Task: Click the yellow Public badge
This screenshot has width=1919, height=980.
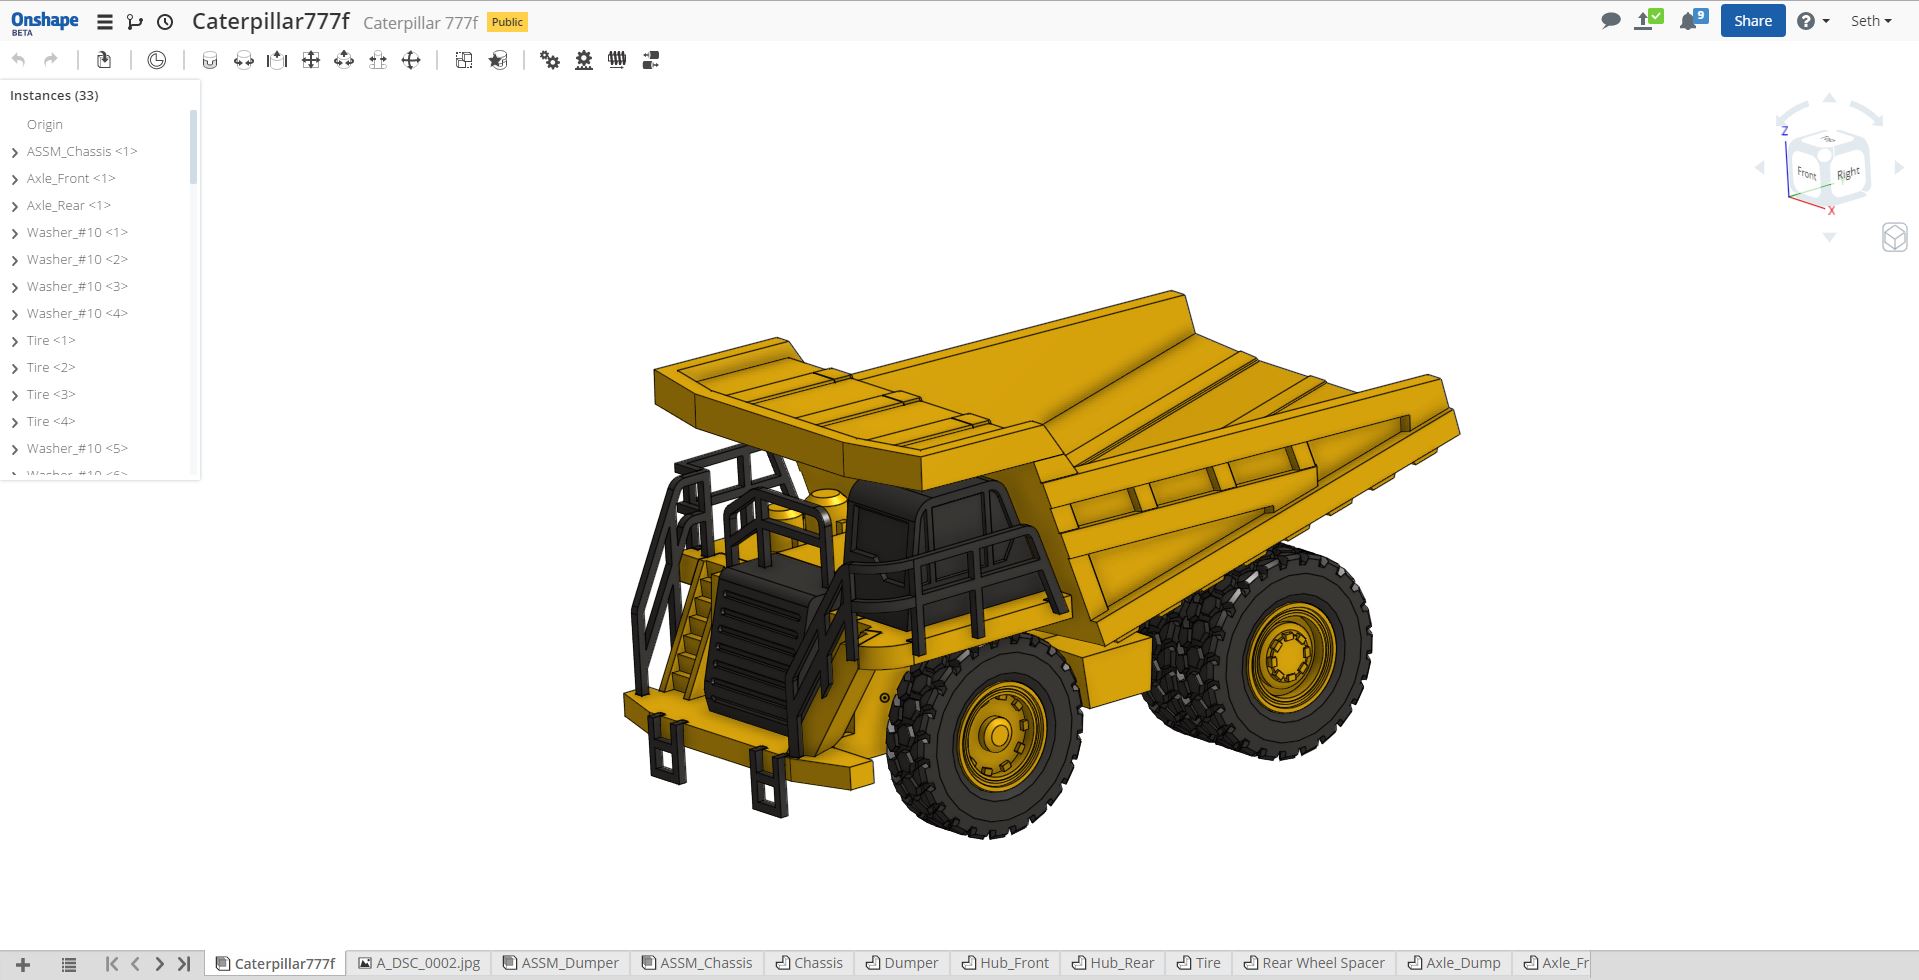Action: (x=507, y=22)
